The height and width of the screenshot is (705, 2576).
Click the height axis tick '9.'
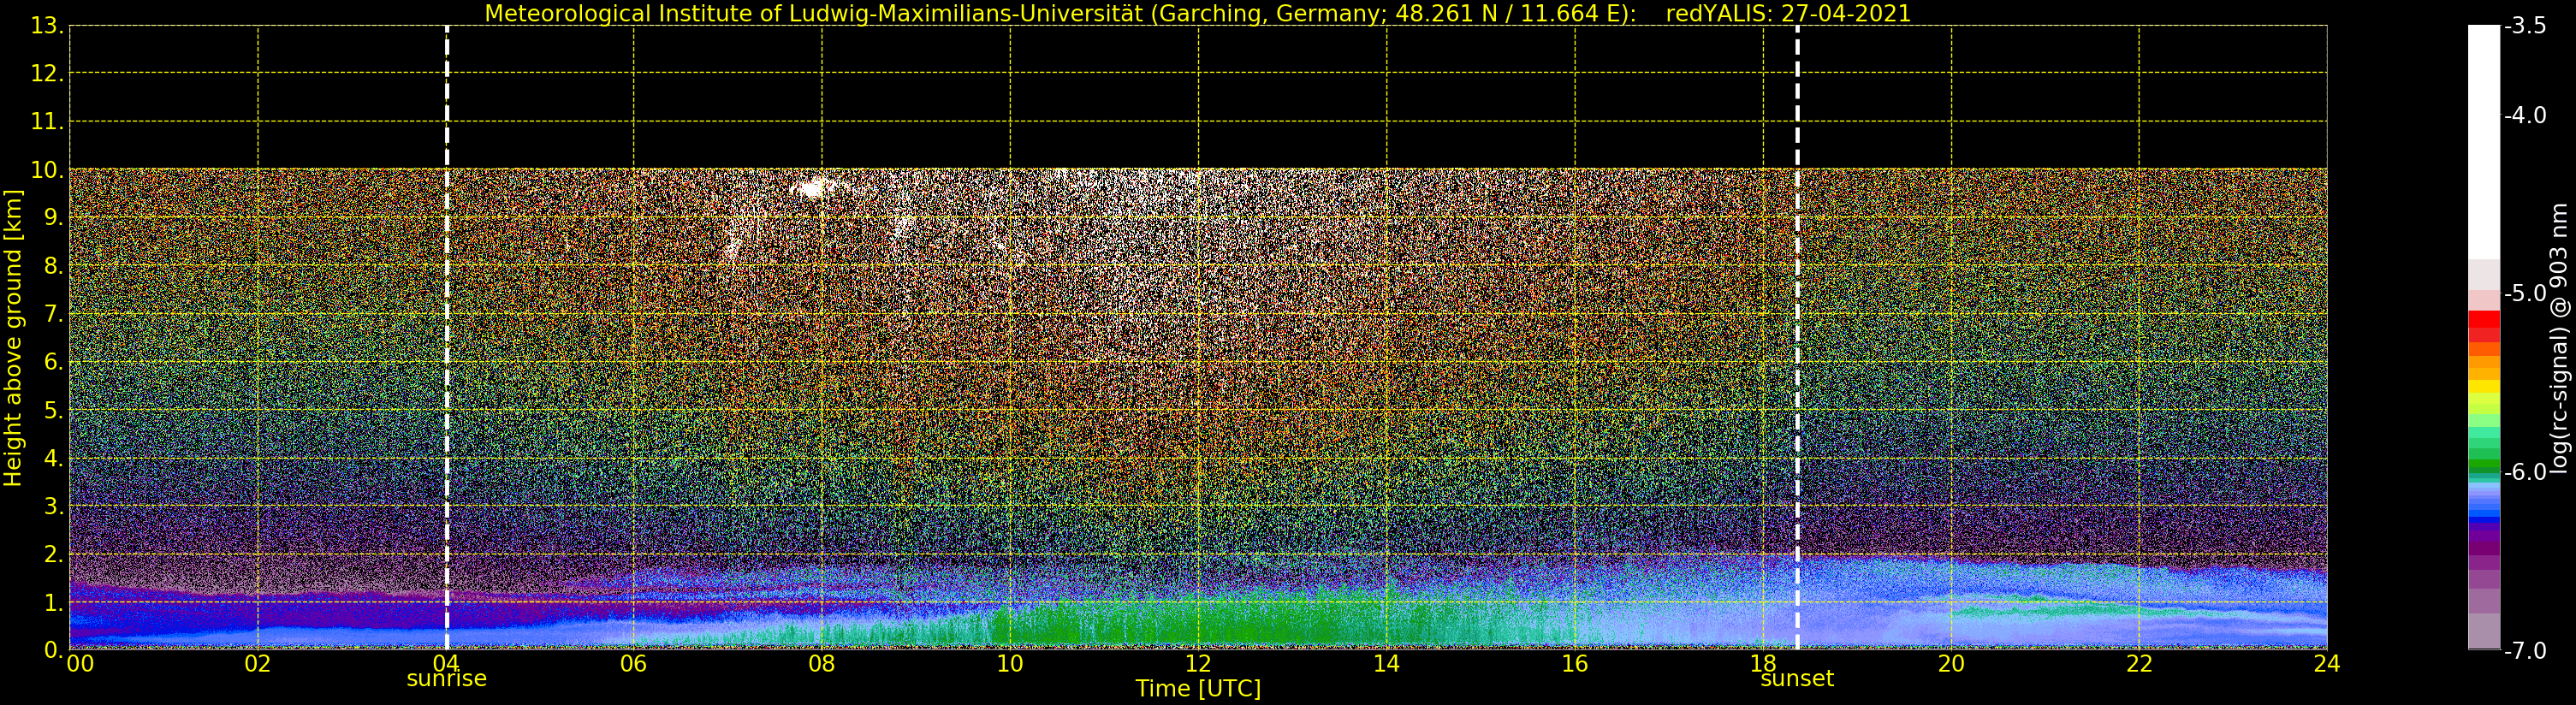click(x=54, y=218)
